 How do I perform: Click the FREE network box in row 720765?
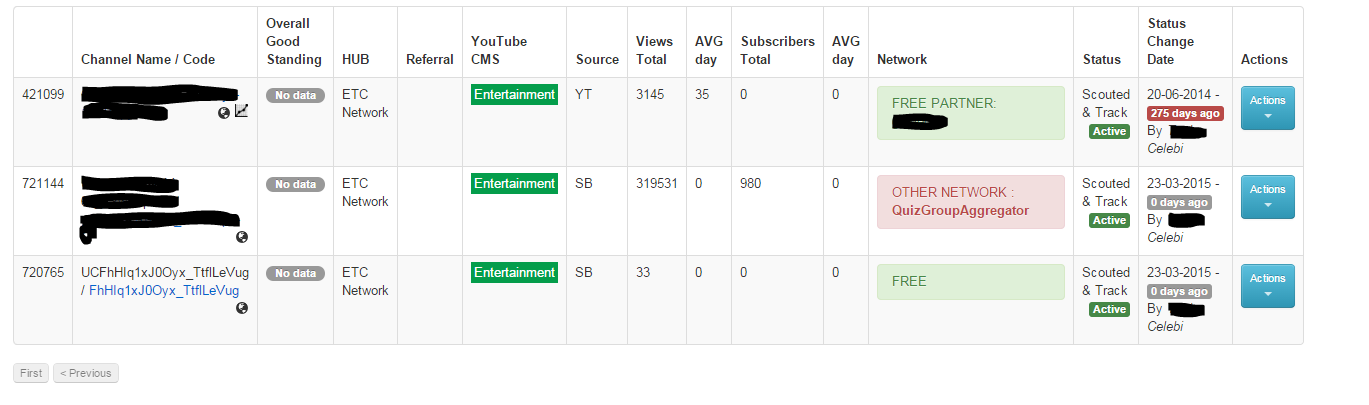[970, 282]
